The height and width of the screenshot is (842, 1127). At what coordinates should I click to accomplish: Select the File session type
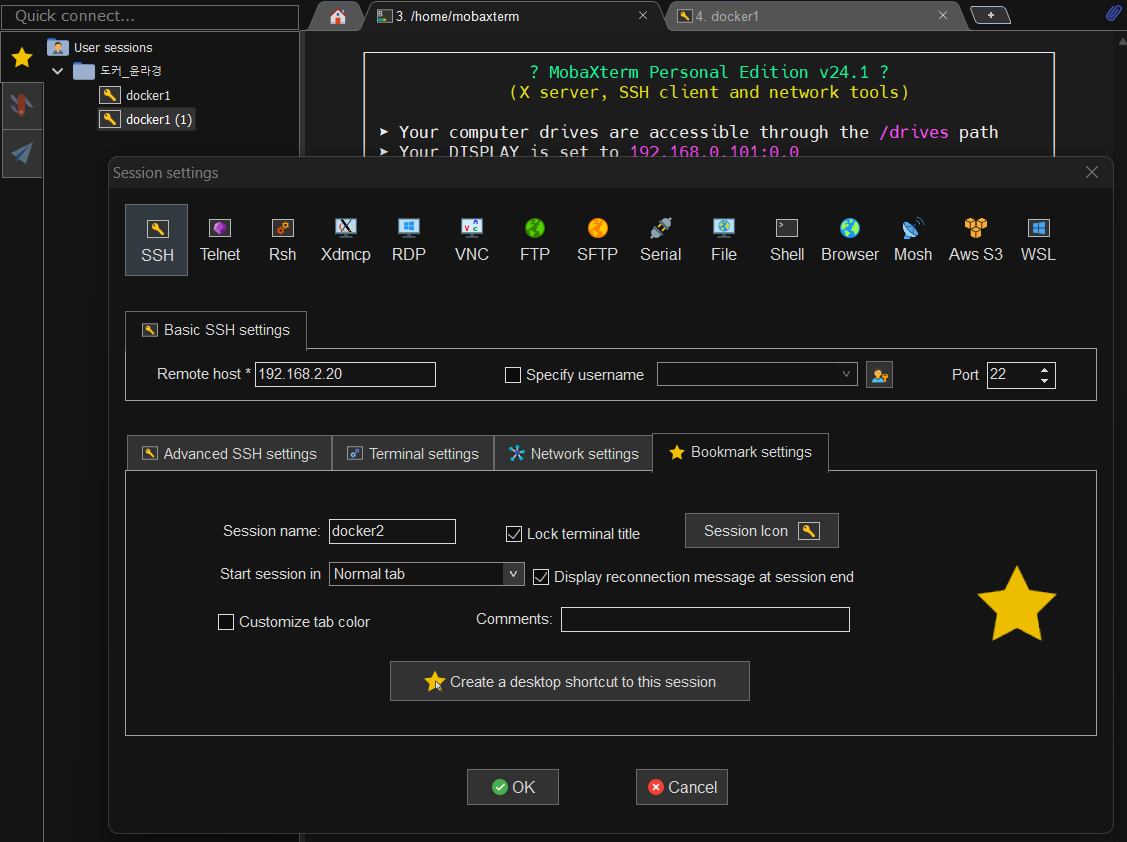[x=724, y=240]
